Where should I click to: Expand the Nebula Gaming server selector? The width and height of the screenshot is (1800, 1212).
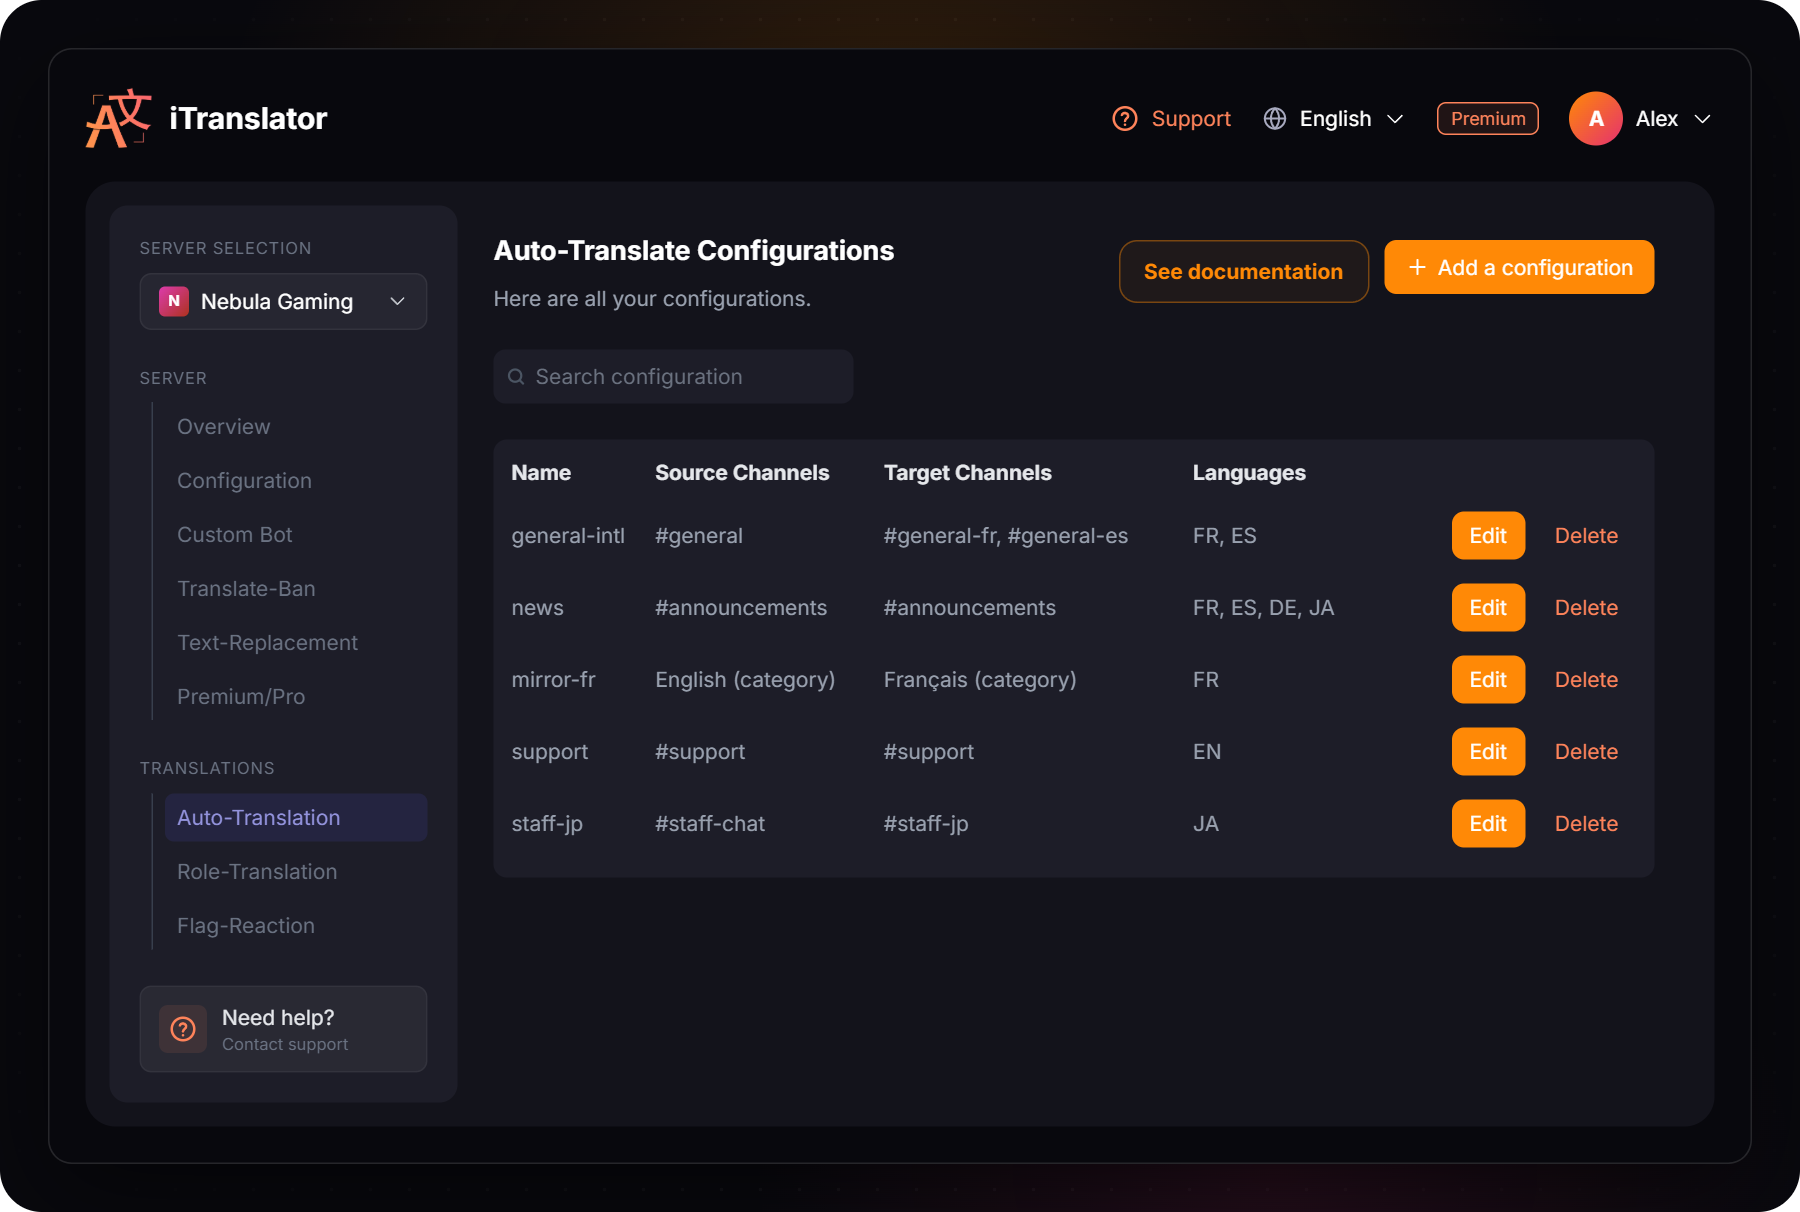tap(283, 301)
